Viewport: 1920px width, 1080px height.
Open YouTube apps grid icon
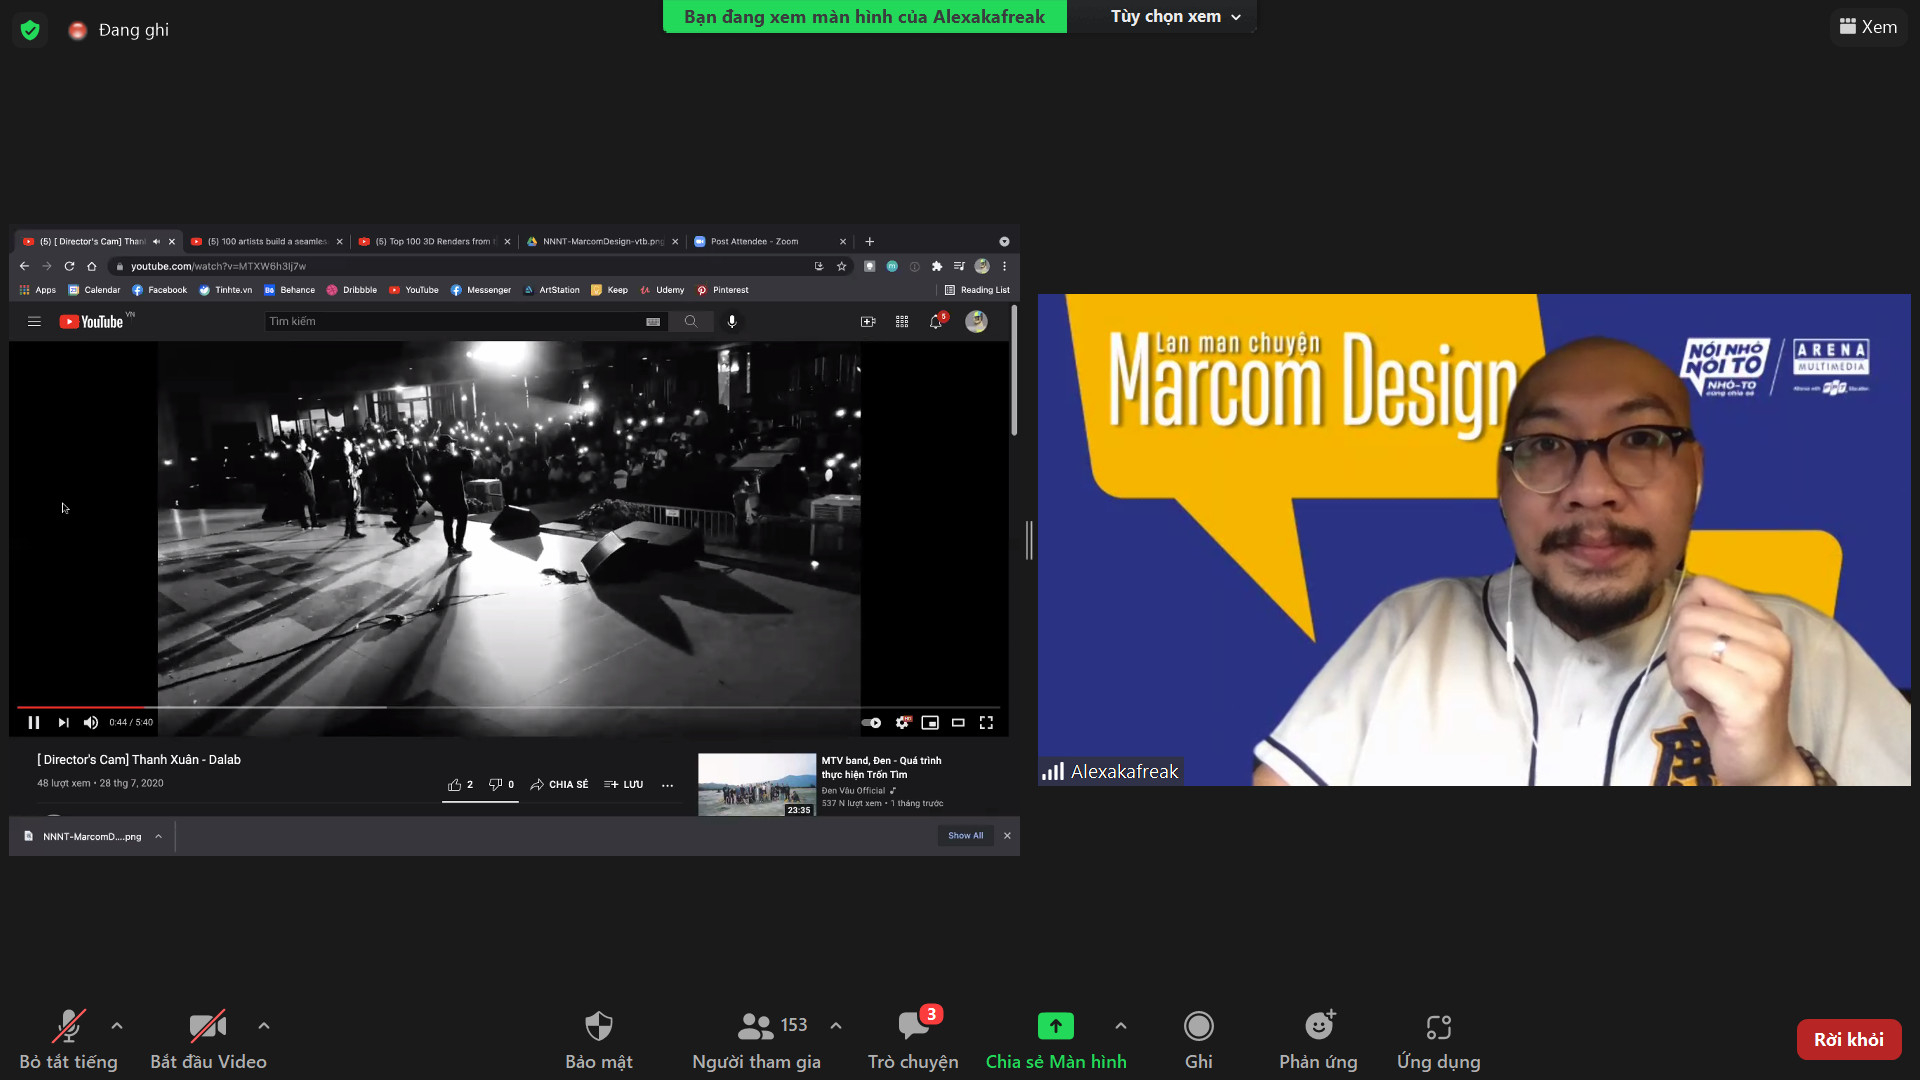902,321
